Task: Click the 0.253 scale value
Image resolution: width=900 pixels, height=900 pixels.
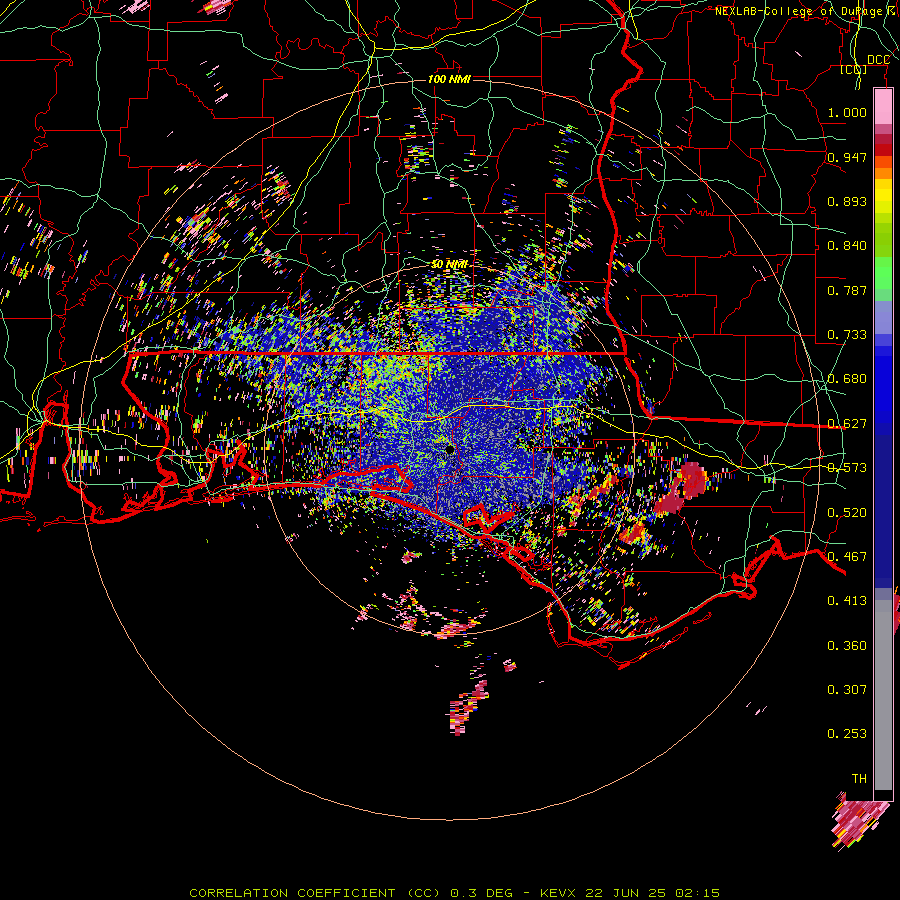Action: 847,734
